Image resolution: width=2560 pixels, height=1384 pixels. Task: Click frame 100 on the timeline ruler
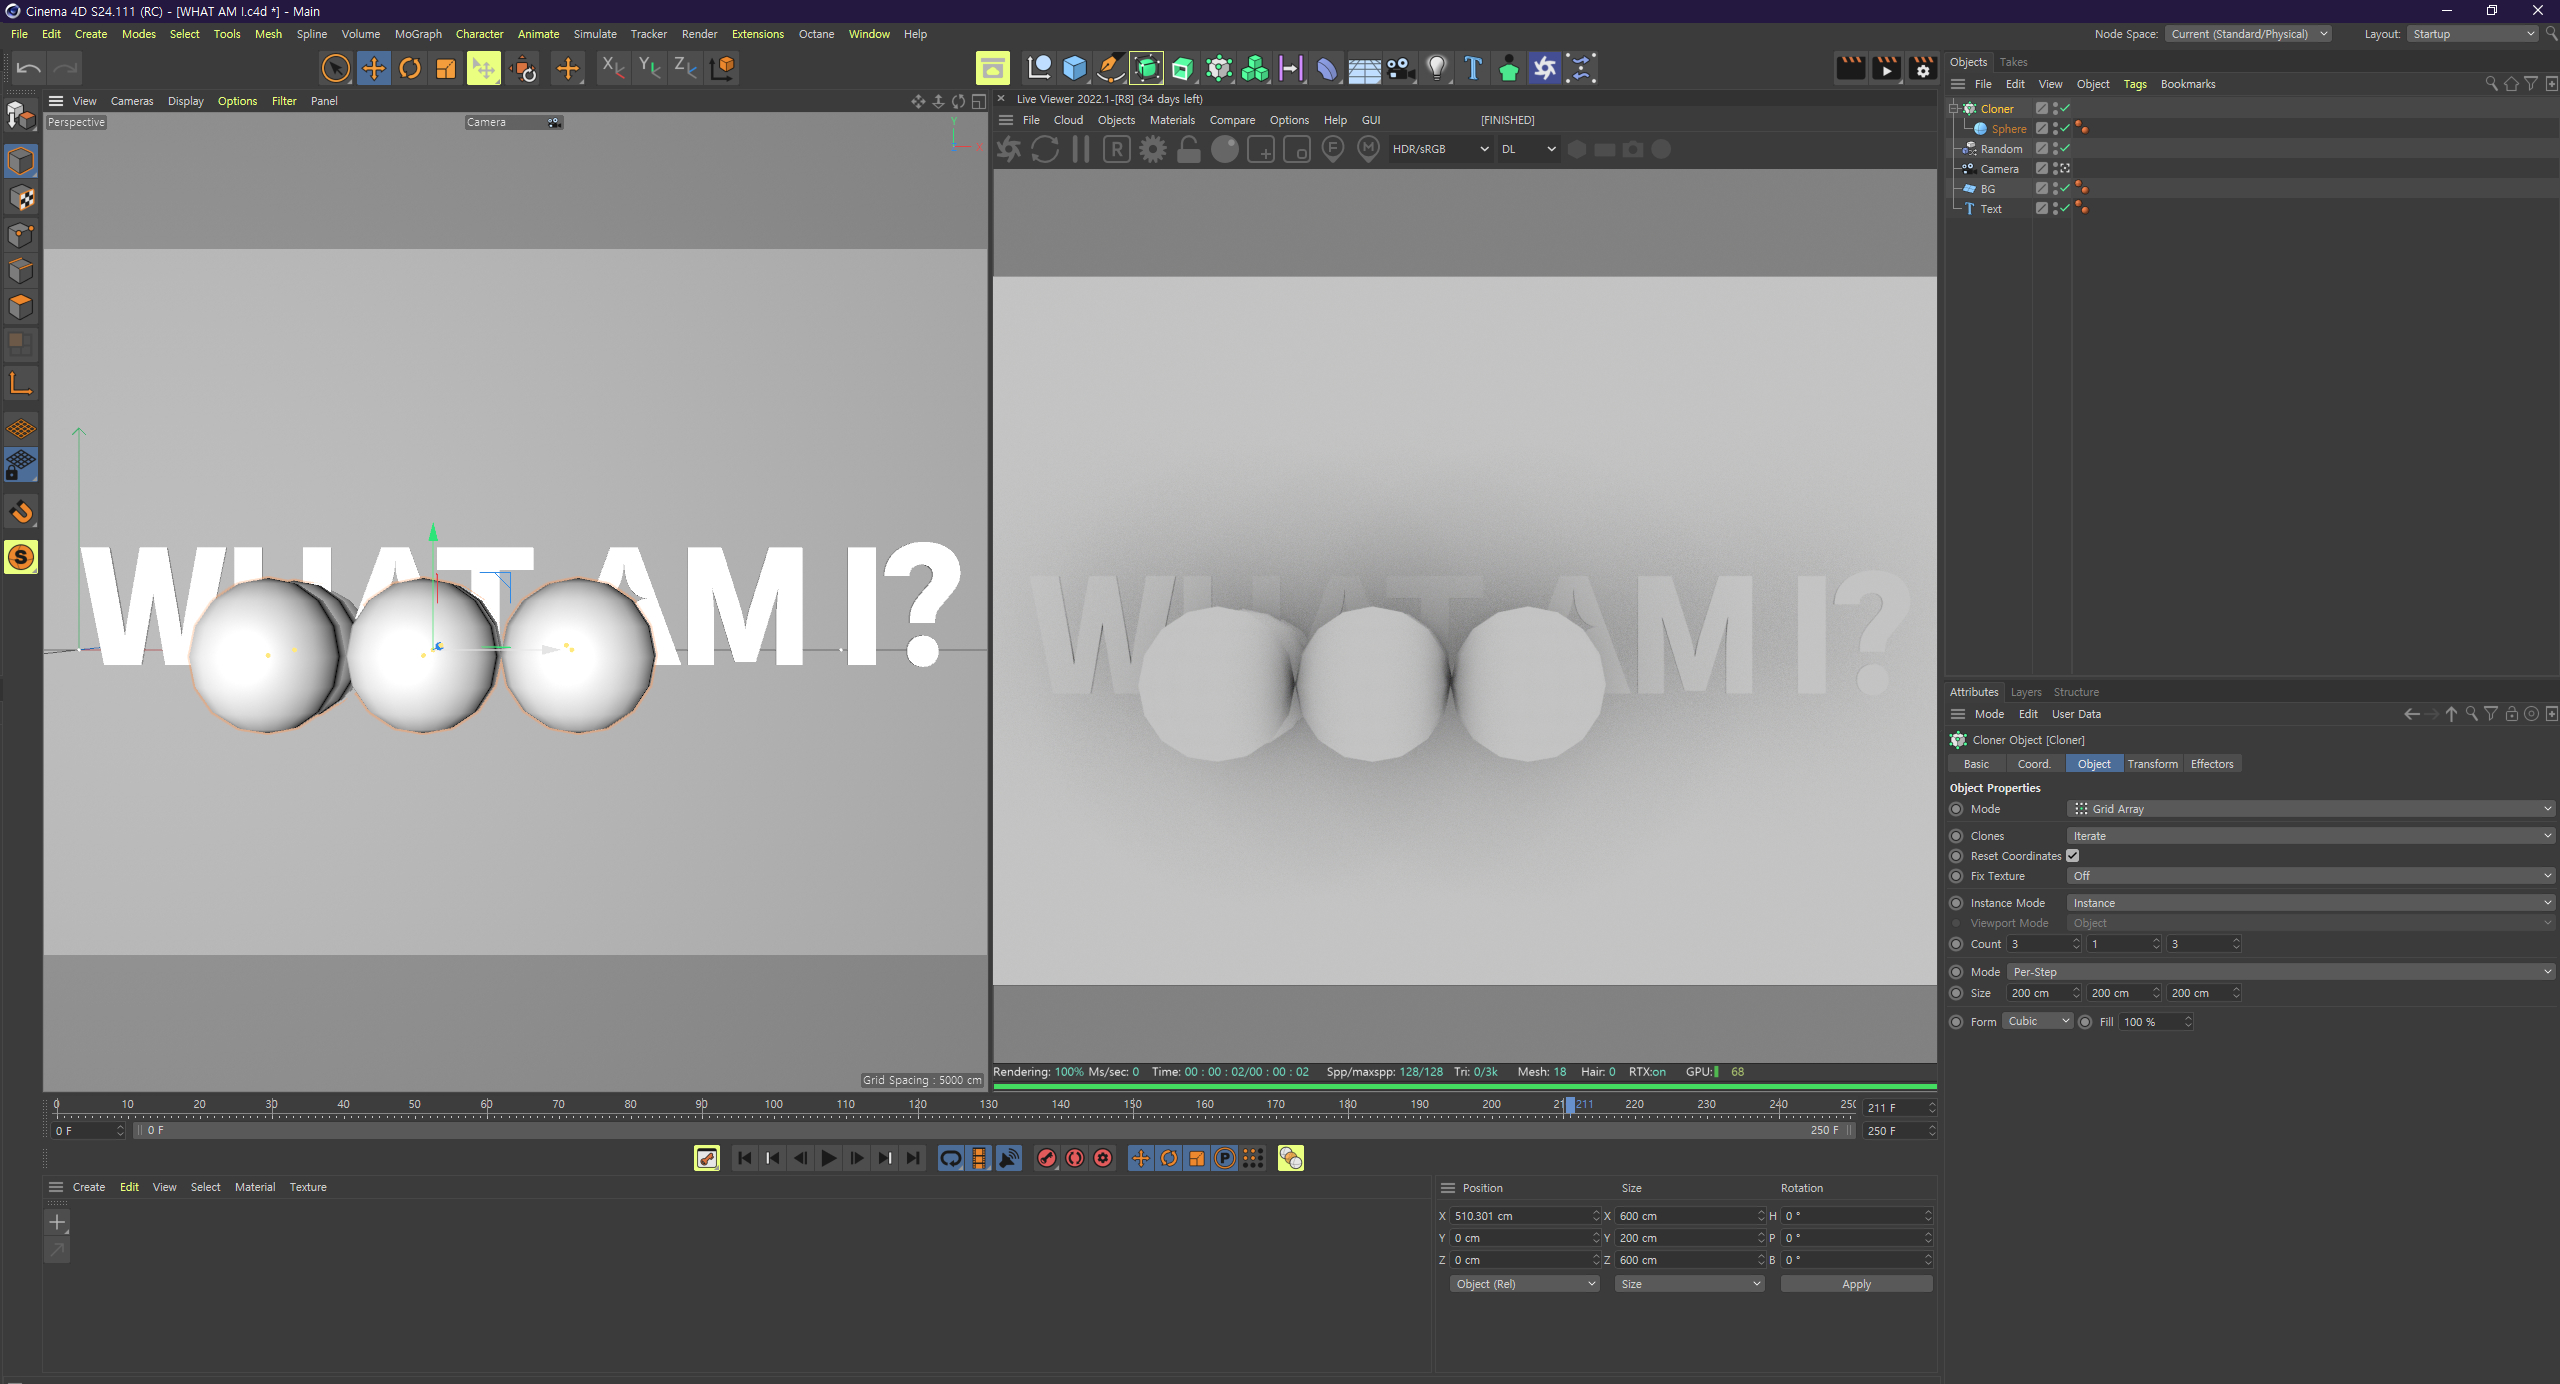pos(774,1106)
